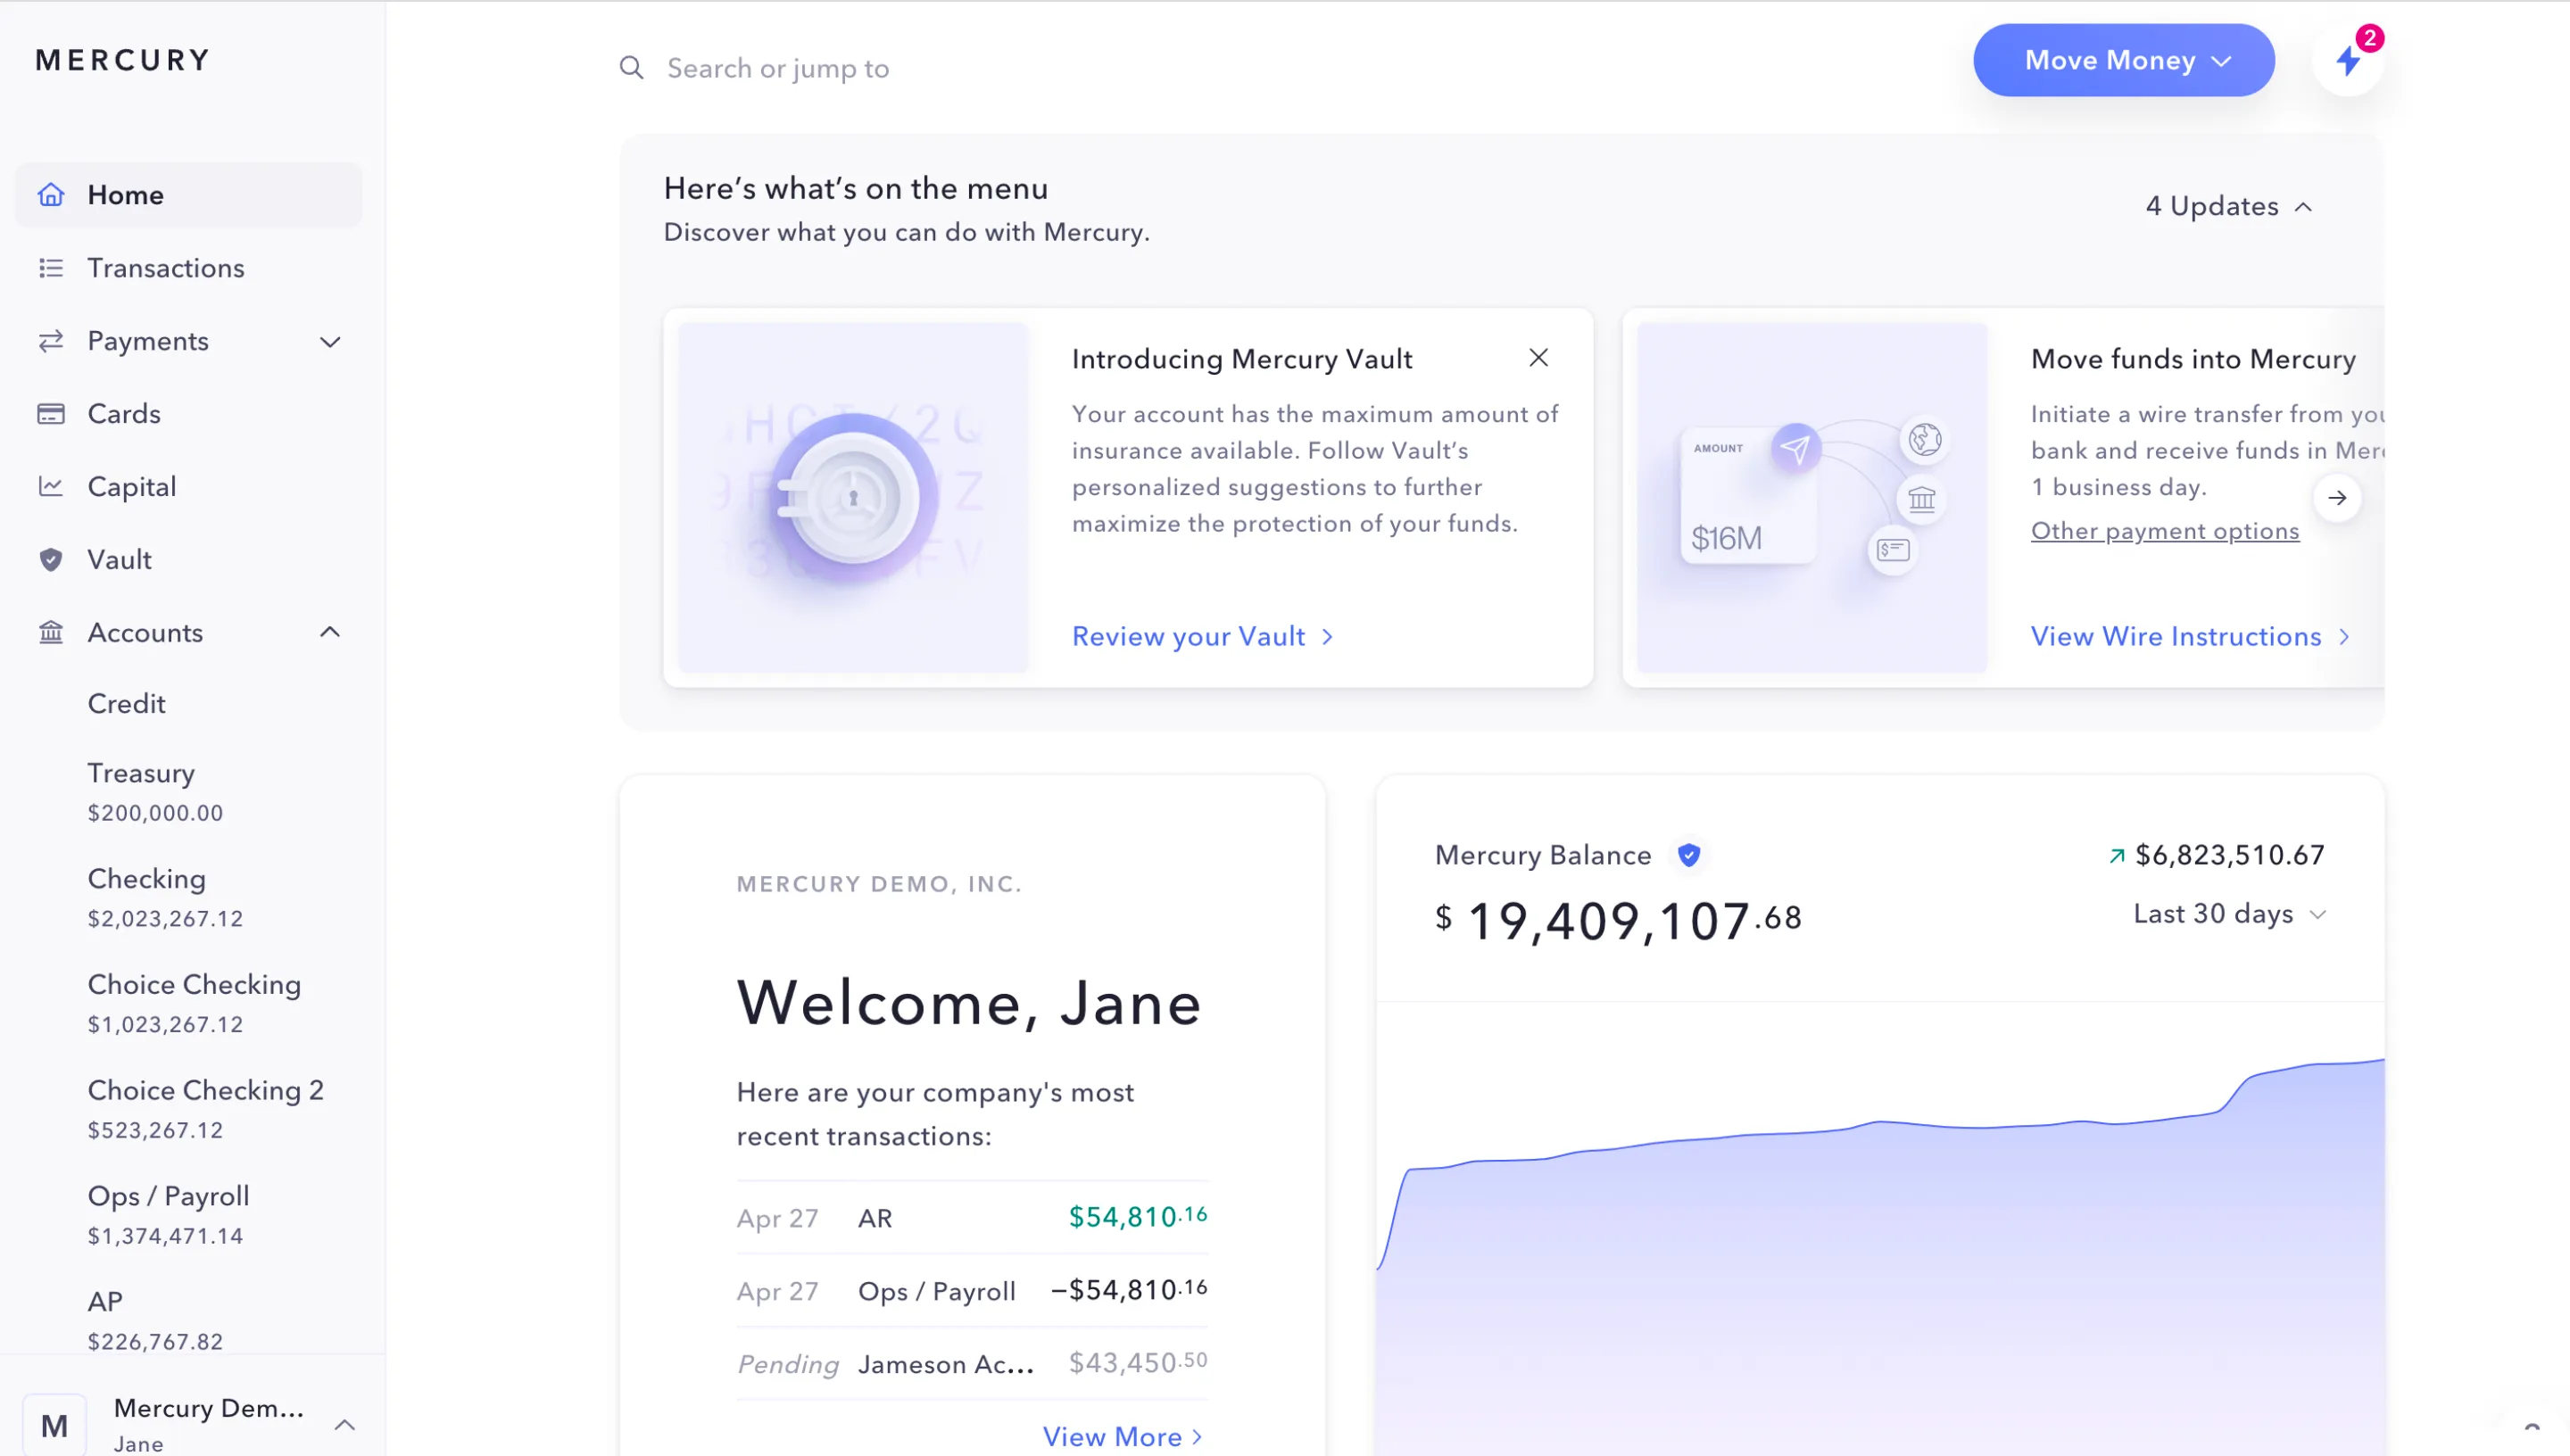Viewport: 2570px width, 1456px height.
Task: Click the Move Money button
Action: [x=2123, y=60]
